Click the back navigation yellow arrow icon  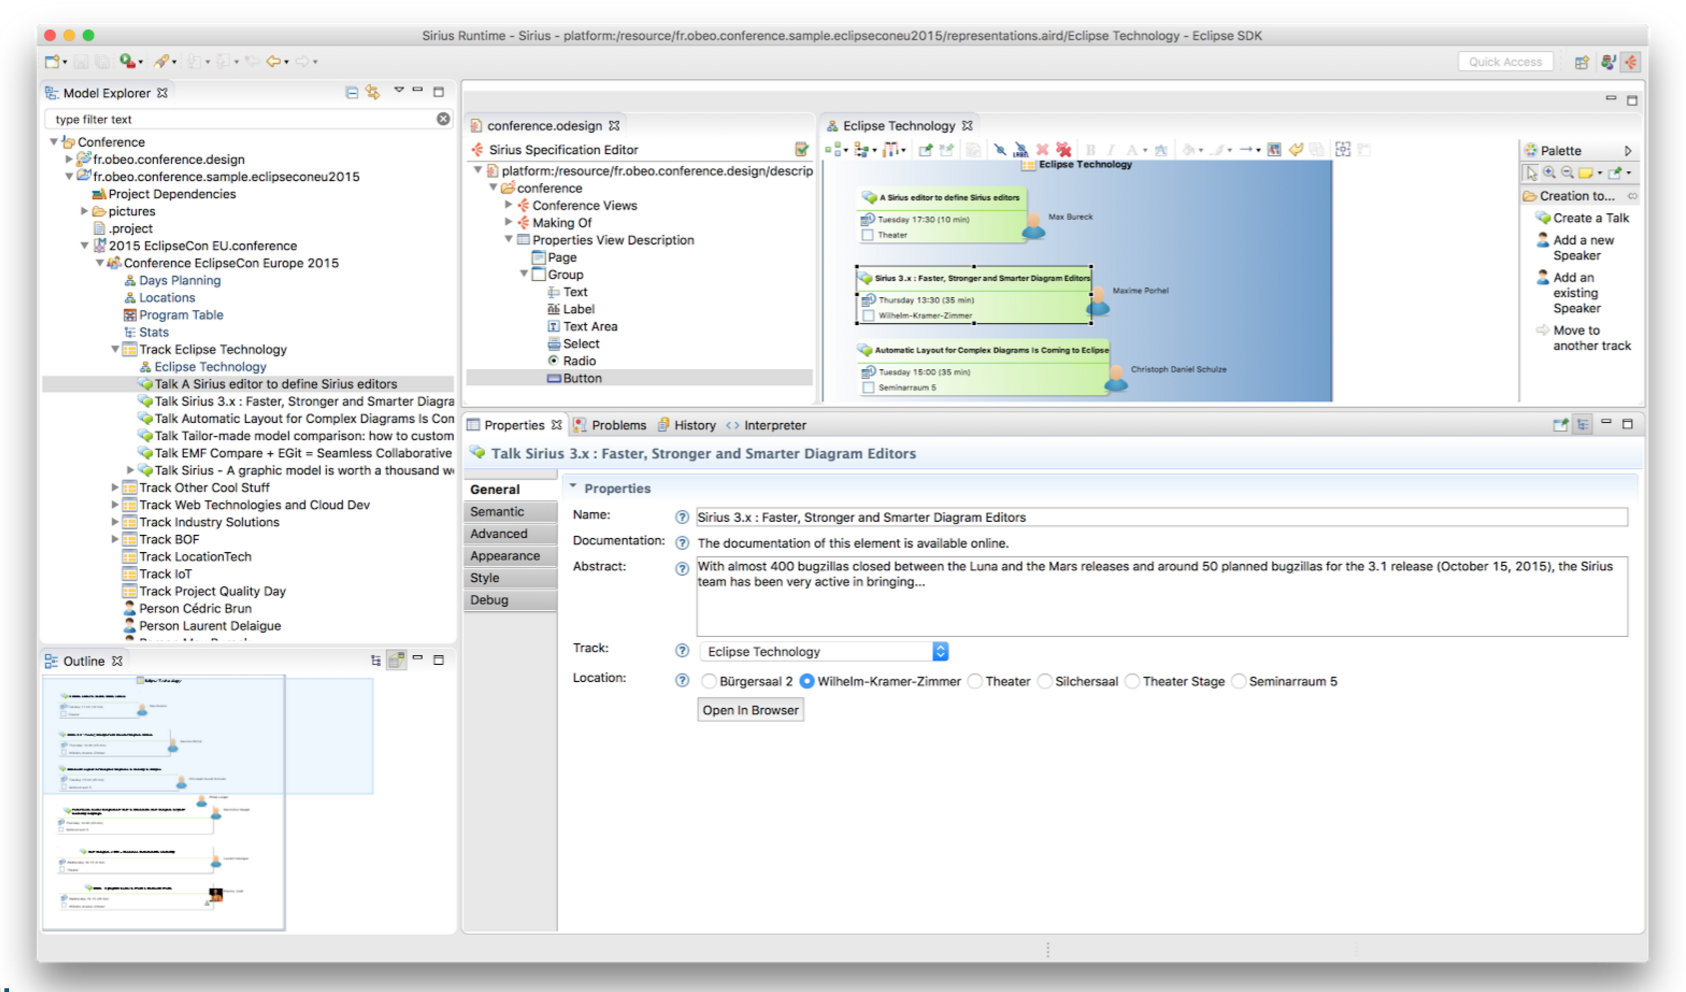coord(273,62)
